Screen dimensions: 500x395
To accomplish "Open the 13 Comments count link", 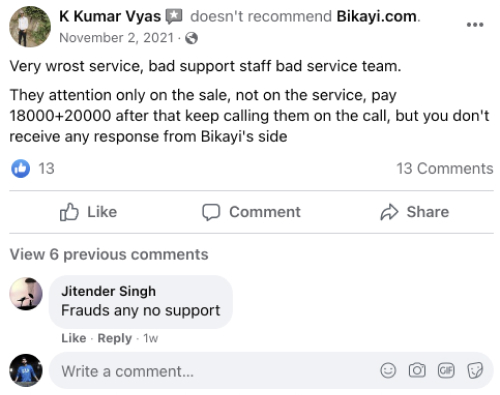I will (x=445, y=168).
